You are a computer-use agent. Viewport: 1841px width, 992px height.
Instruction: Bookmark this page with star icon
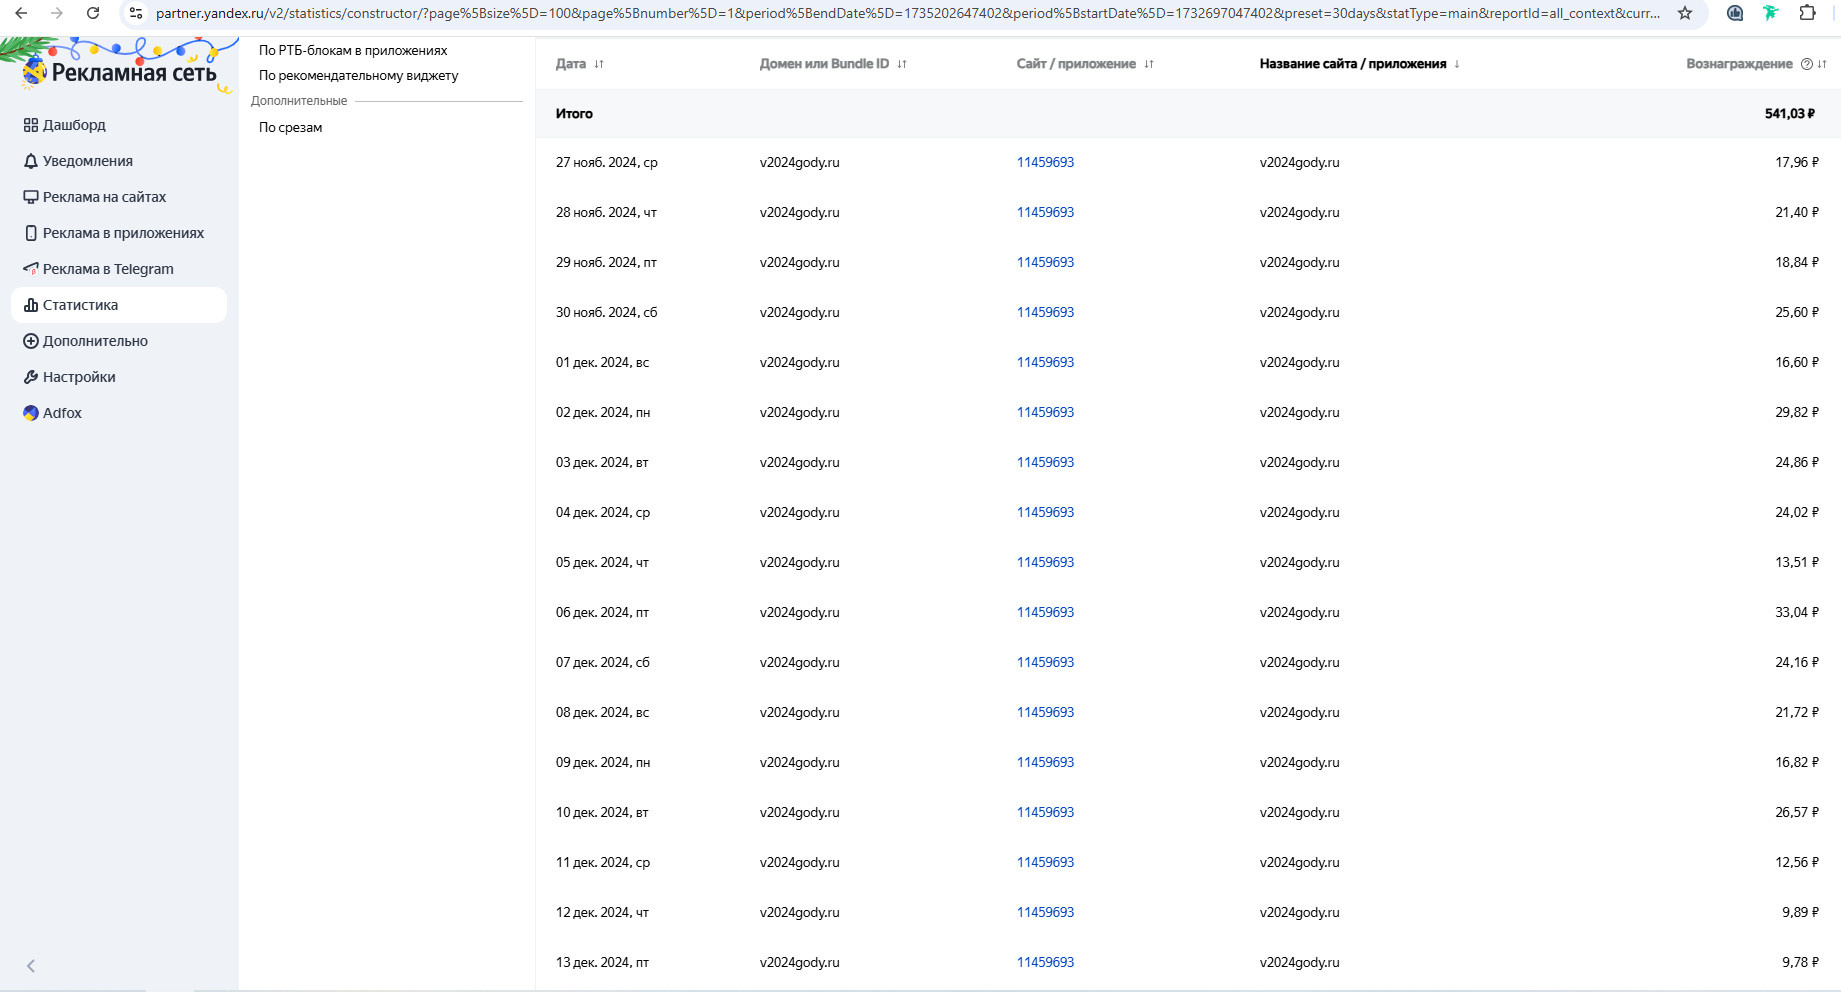pos(1685,13)
